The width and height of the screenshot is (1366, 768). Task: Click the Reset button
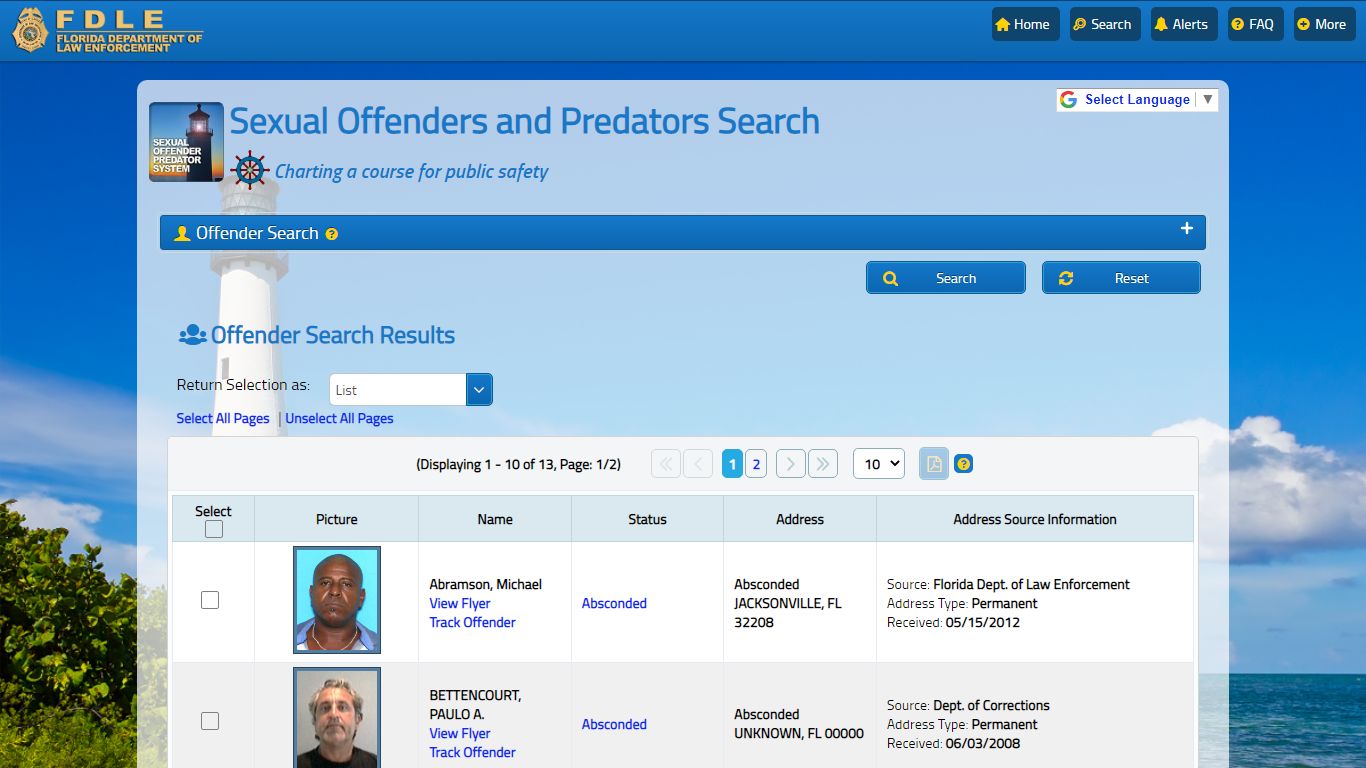1121,278
